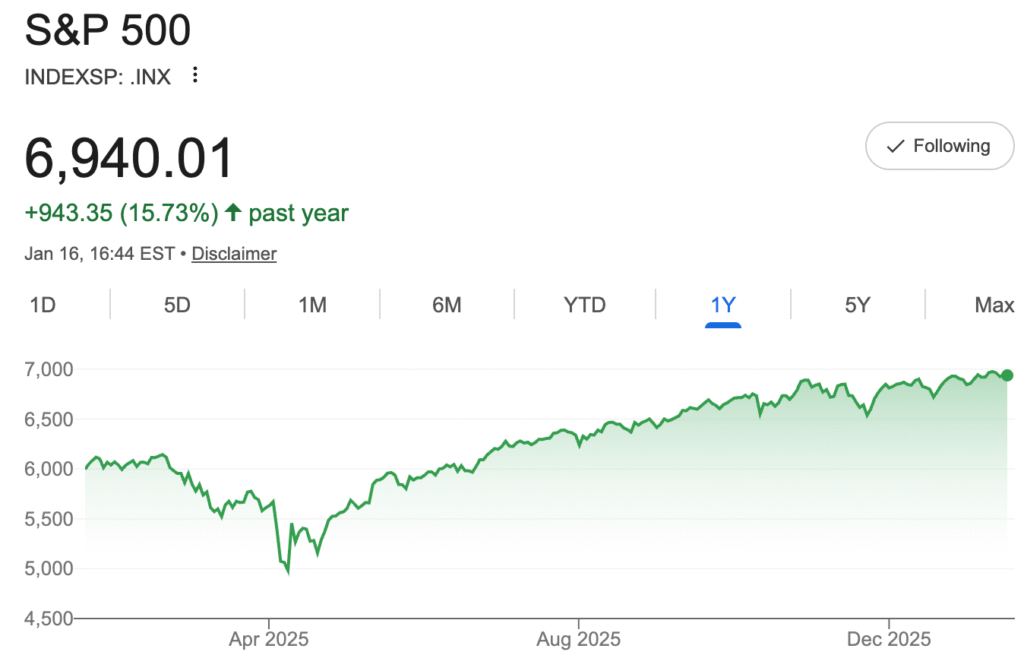
Task: Click the Aug 2025 axis label
Action: point(578,638)
